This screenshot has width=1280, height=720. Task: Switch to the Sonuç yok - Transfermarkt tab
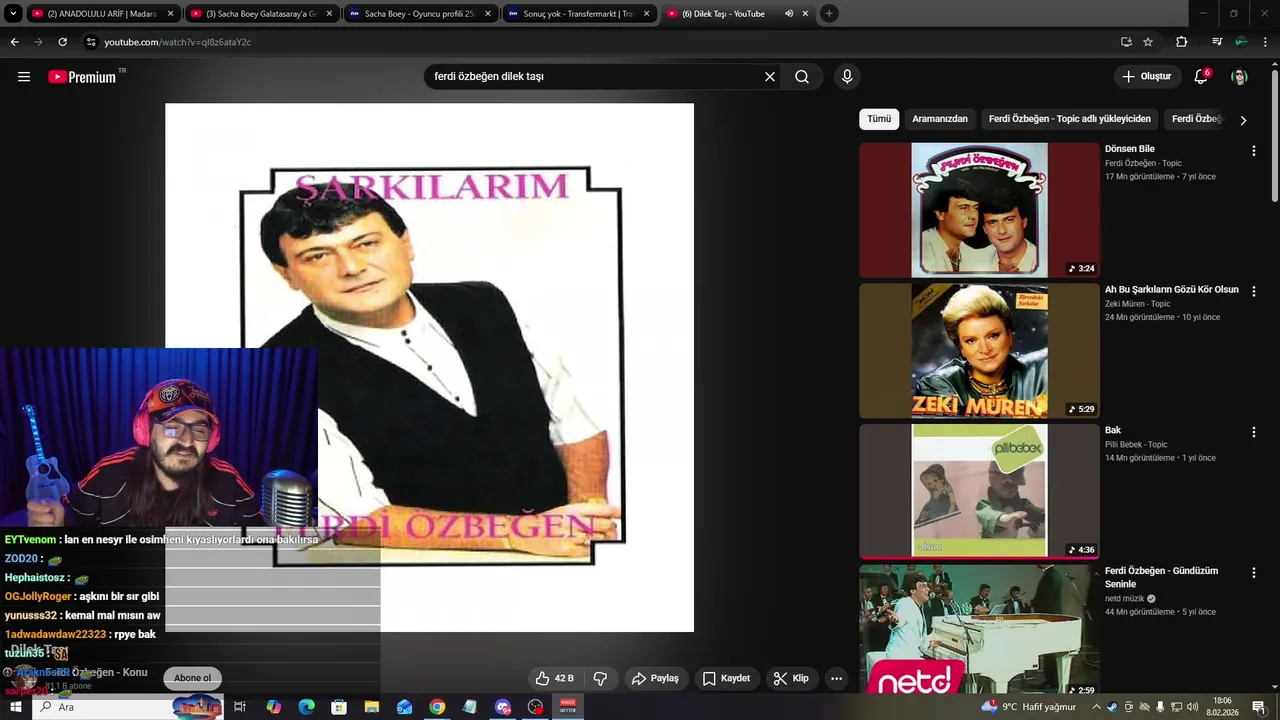click(577, 14)
